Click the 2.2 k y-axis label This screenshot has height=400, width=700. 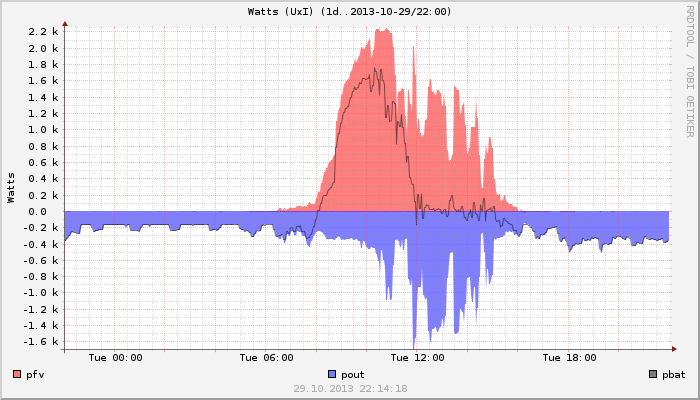click(x=43, y=32)
